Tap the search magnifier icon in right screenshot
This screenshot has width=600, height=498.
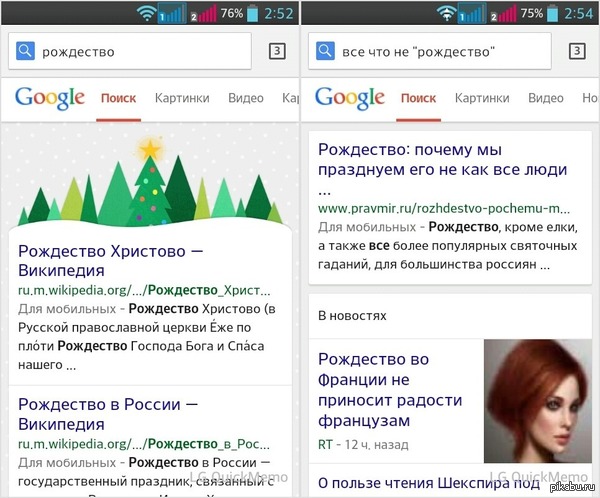[x=325, y=51]
